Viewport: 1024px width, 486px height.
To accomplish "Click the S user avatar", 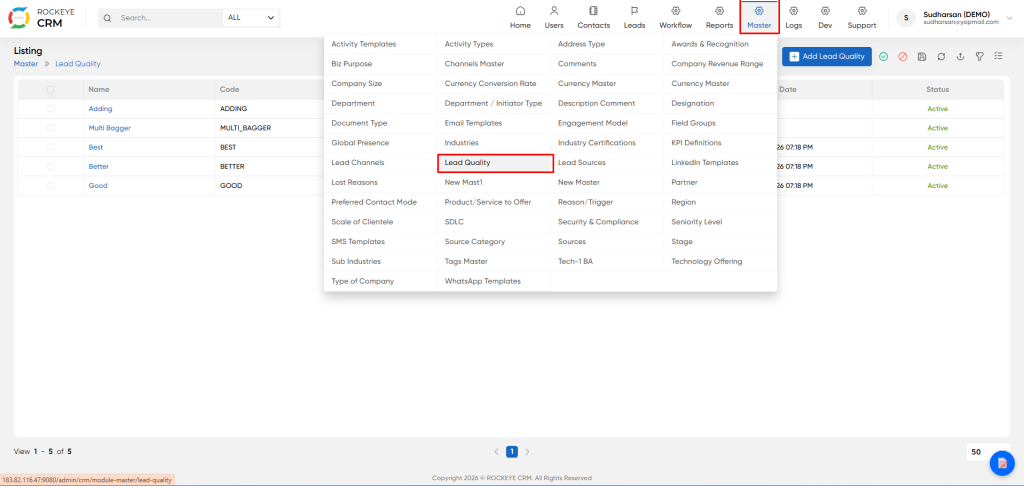I will coord(905,18).
